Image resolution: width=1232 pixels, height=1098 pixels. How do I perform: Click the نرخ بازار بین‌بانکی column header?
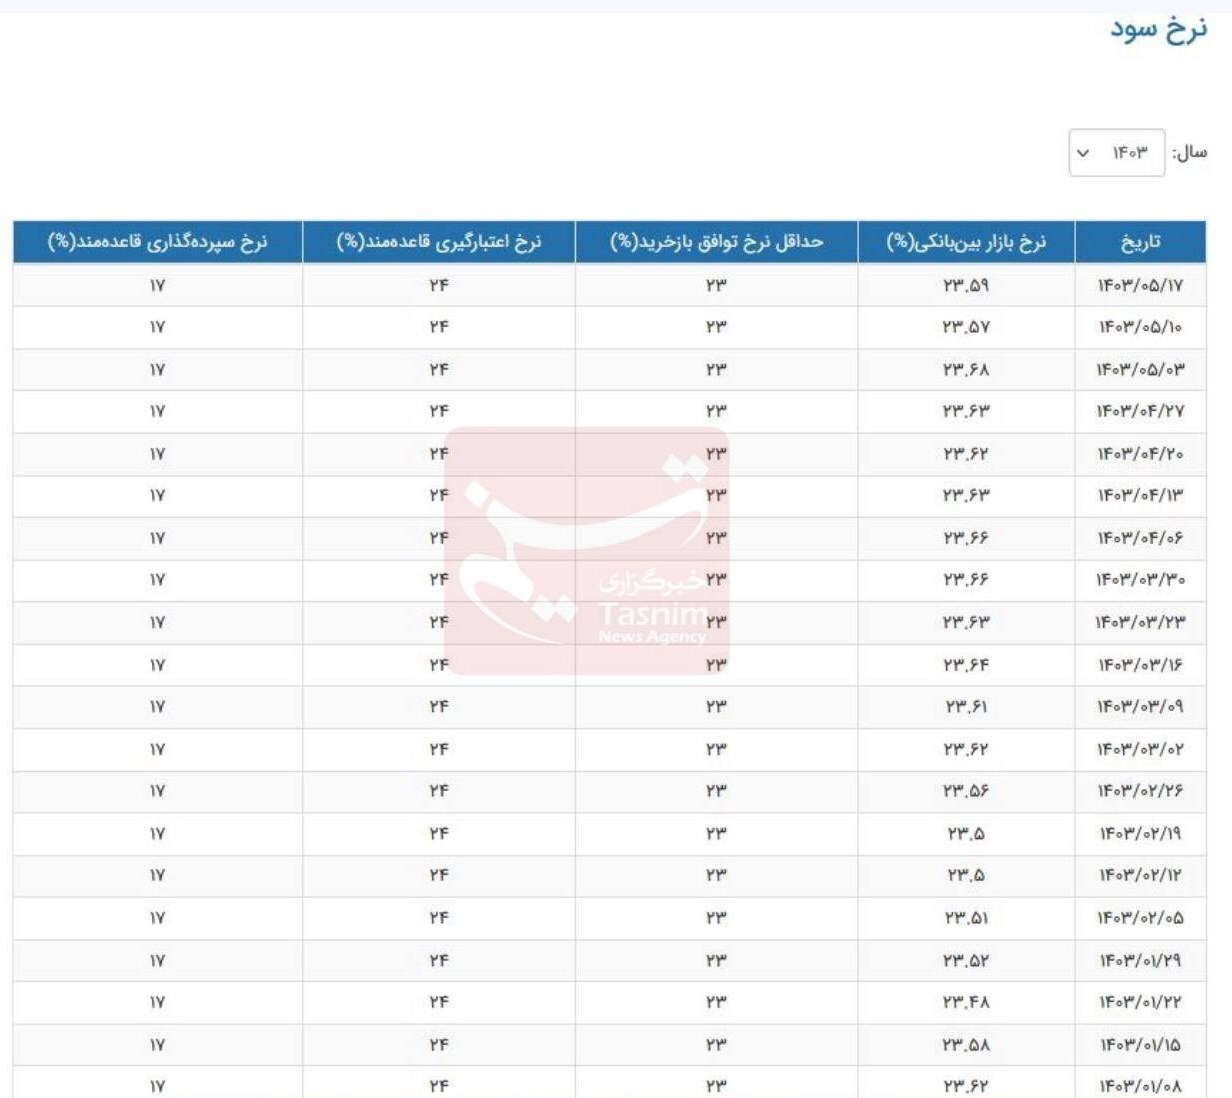click(x=966, y=242)
